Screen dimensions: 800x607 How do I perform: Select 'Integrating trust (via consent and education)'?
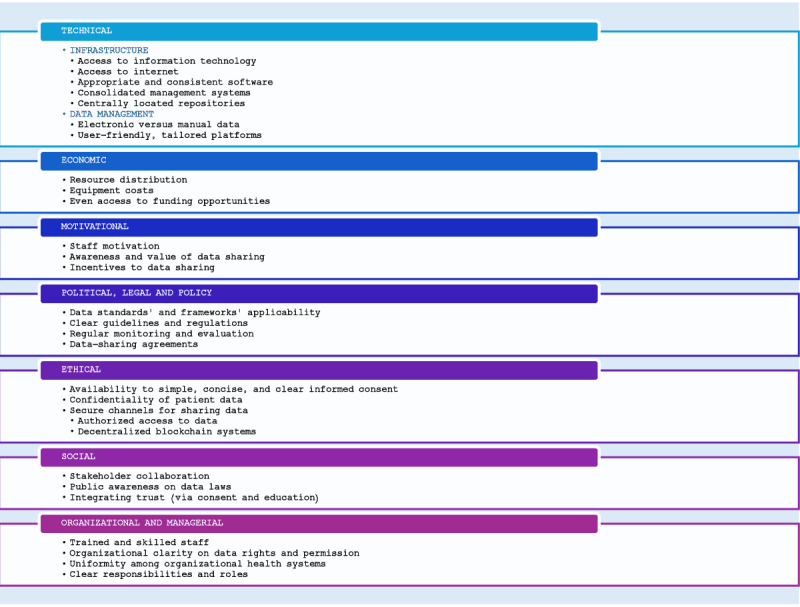point(194,497)
